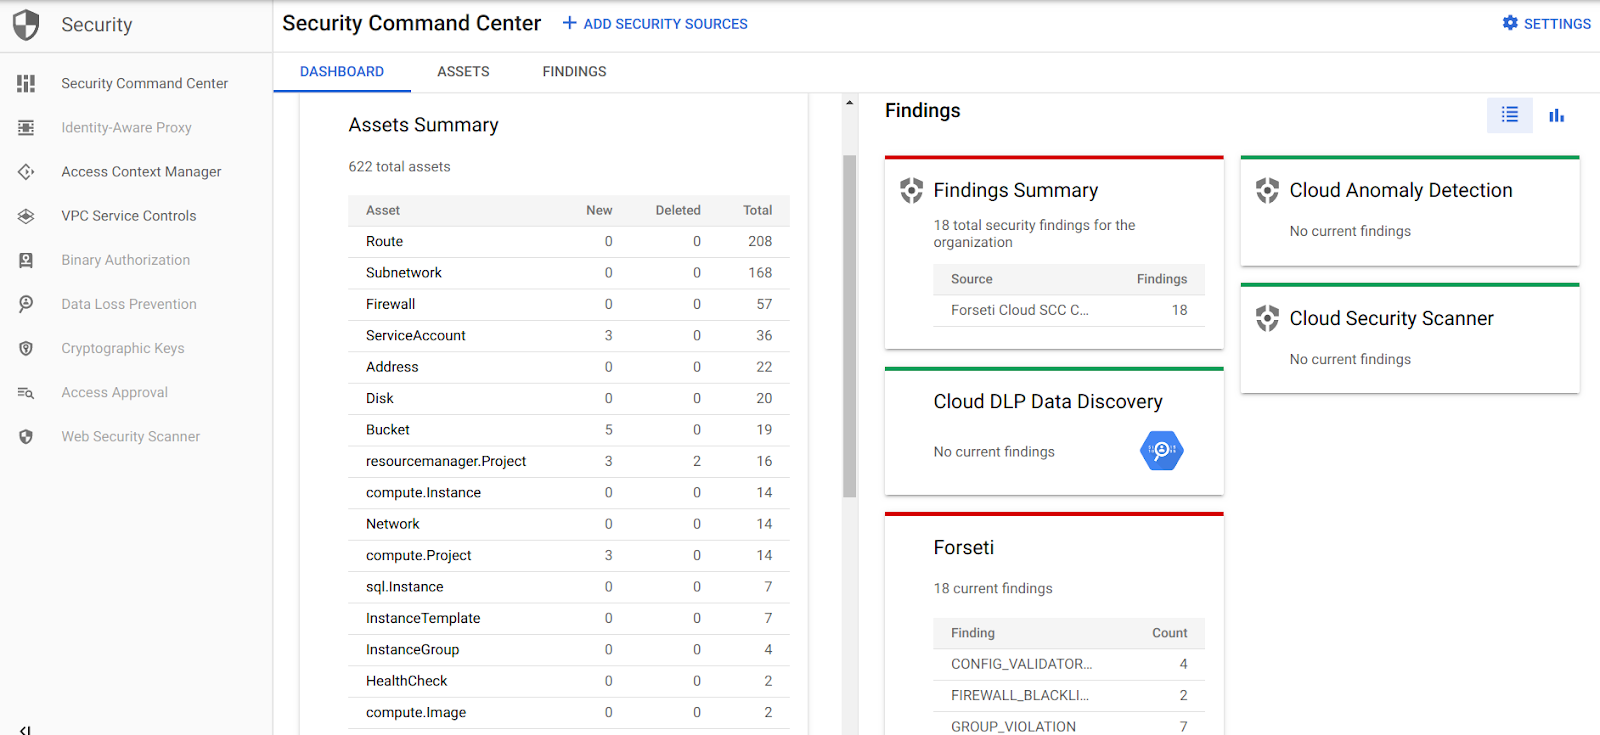The height and width of the screenshot is (735, 1600).
Task: Select the Forseti Cloud SCC source row
Action: click(x=1068, y=311)
